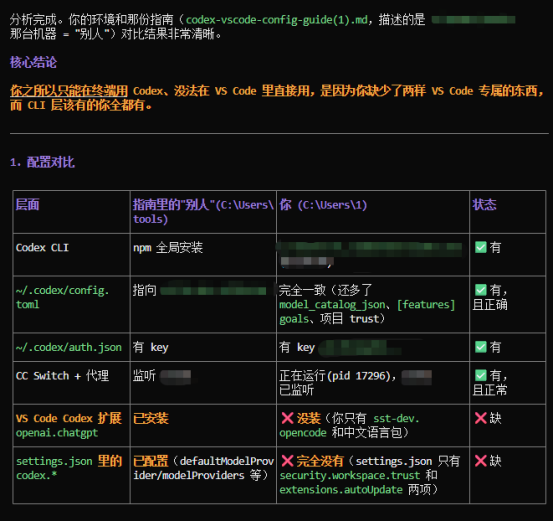Viewport: 554px width, 521px height.
Task: Select the Codex CLI row label
Action: point(42,247)
